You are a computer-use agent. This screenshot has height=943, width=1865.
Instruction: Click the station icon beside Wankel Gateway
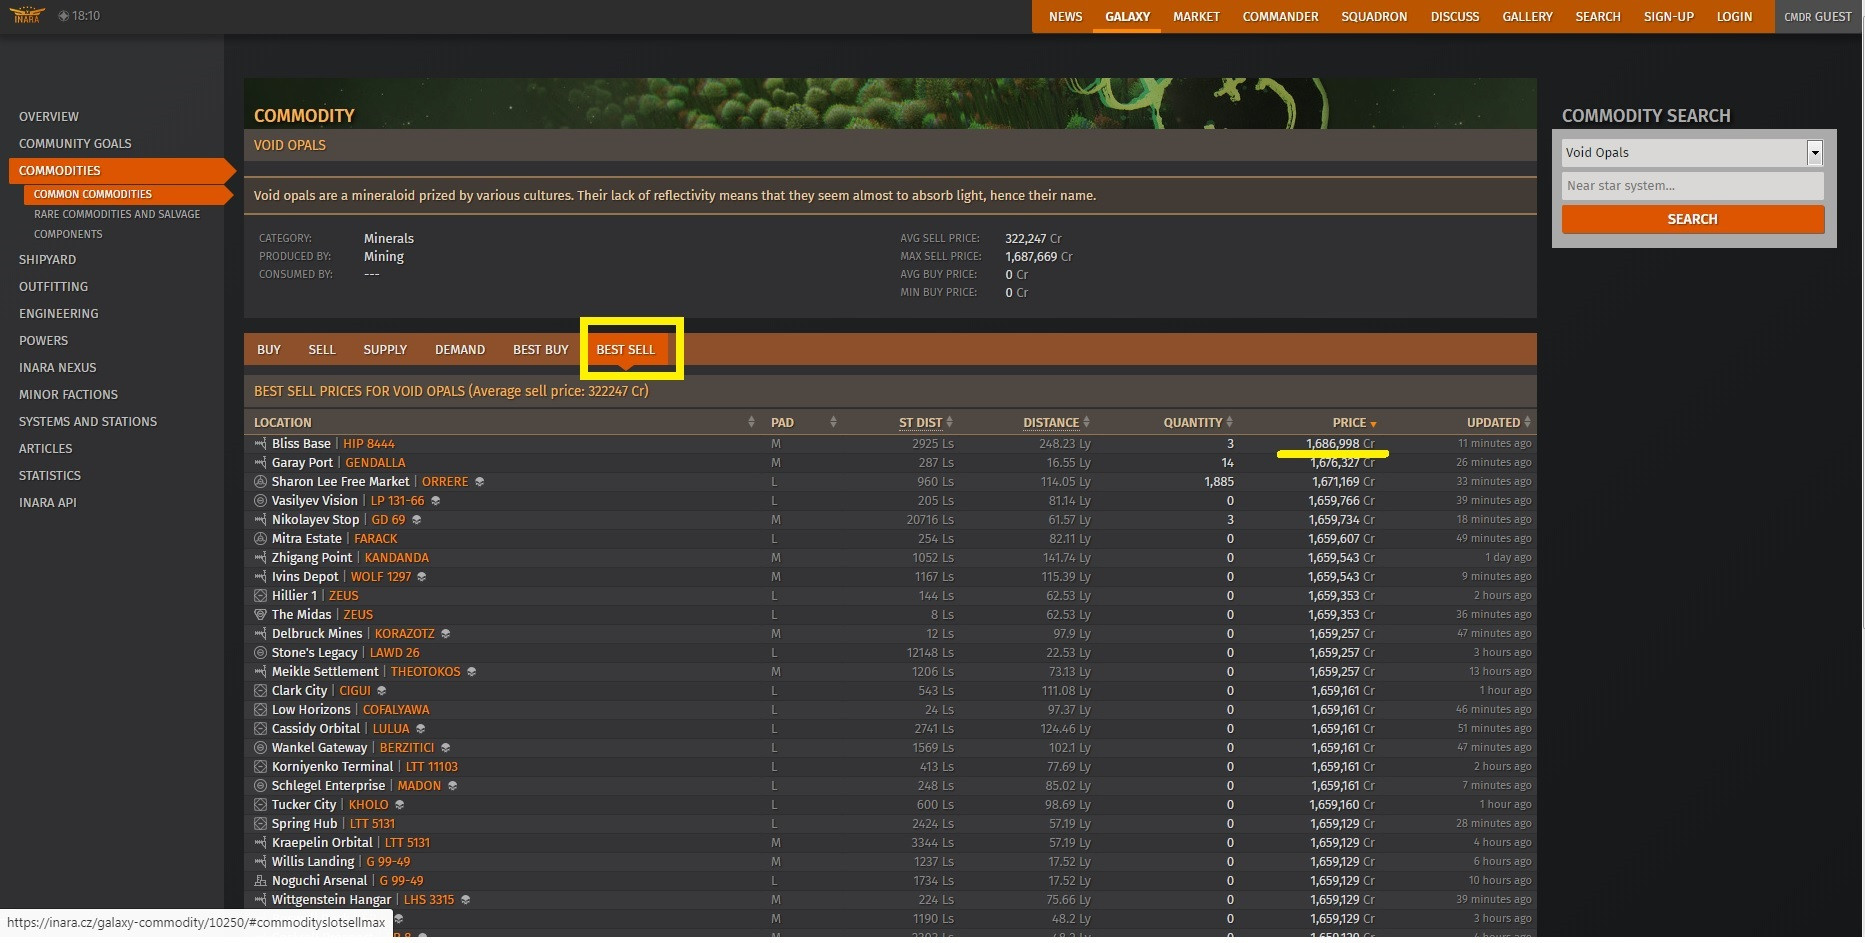point(260,748)
